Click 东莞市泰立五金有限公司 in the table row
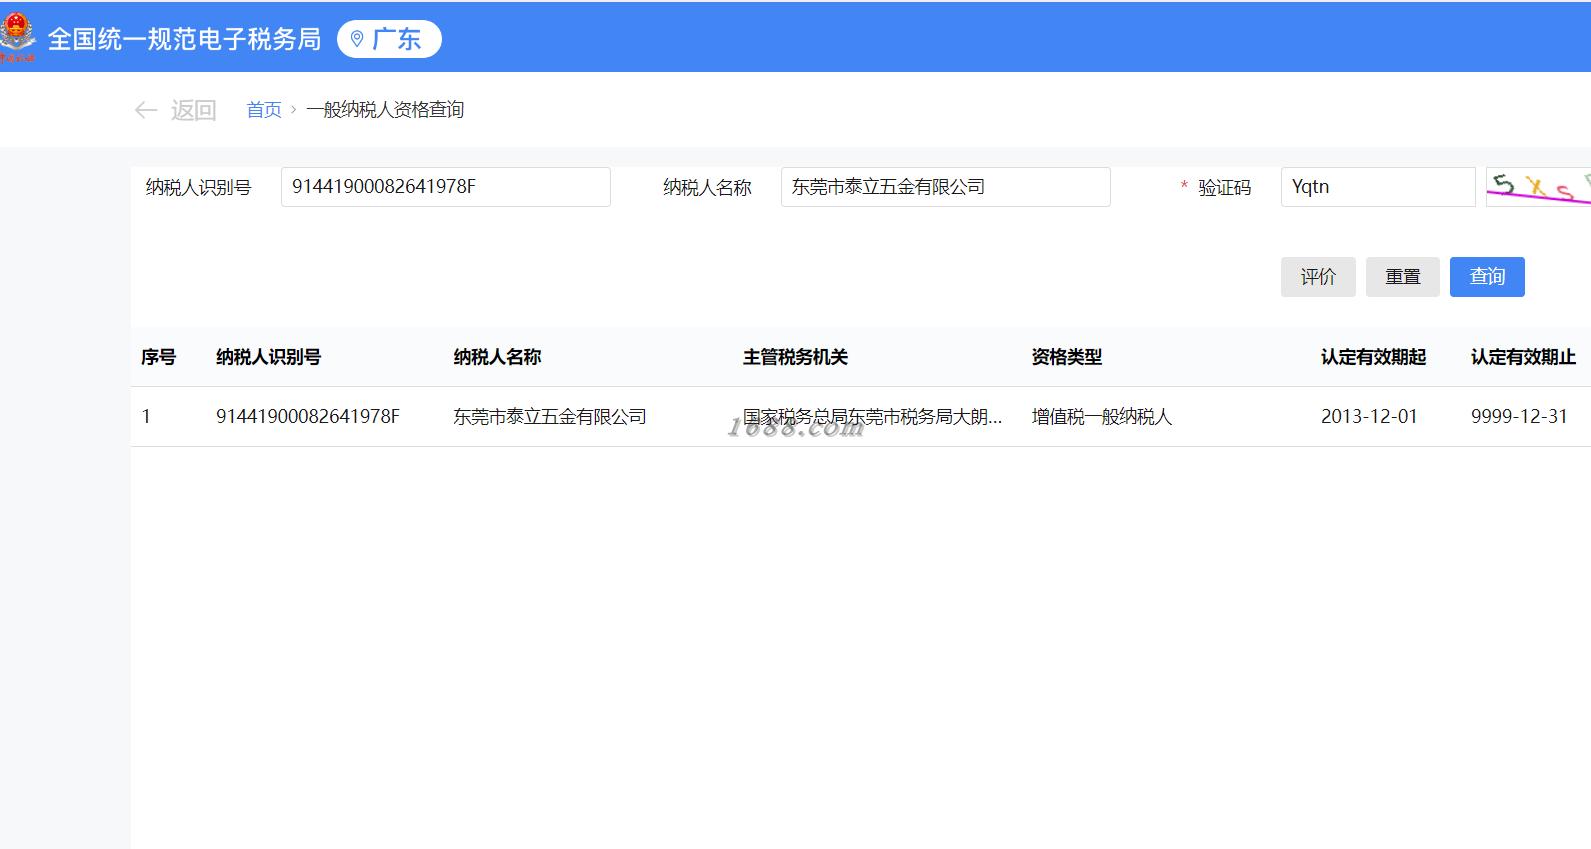The image size is (1591, 849). coord(550,417)
